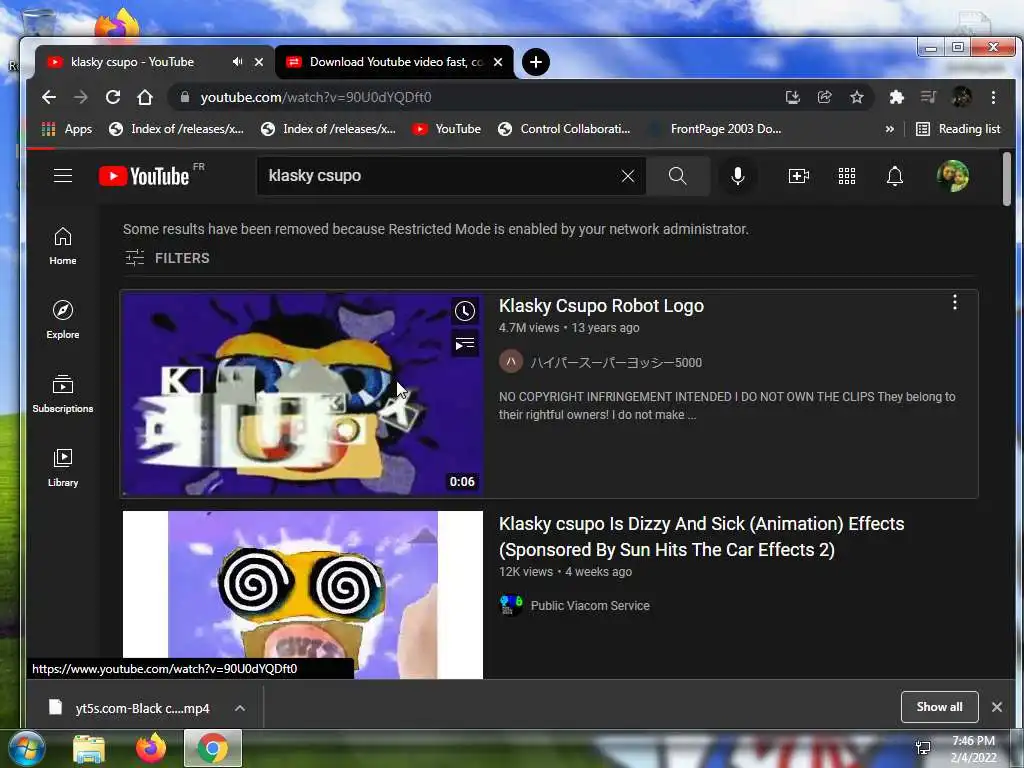Open the Chrome three-dot menu
Screen dimensions: 1024x768
click(993, 97)
